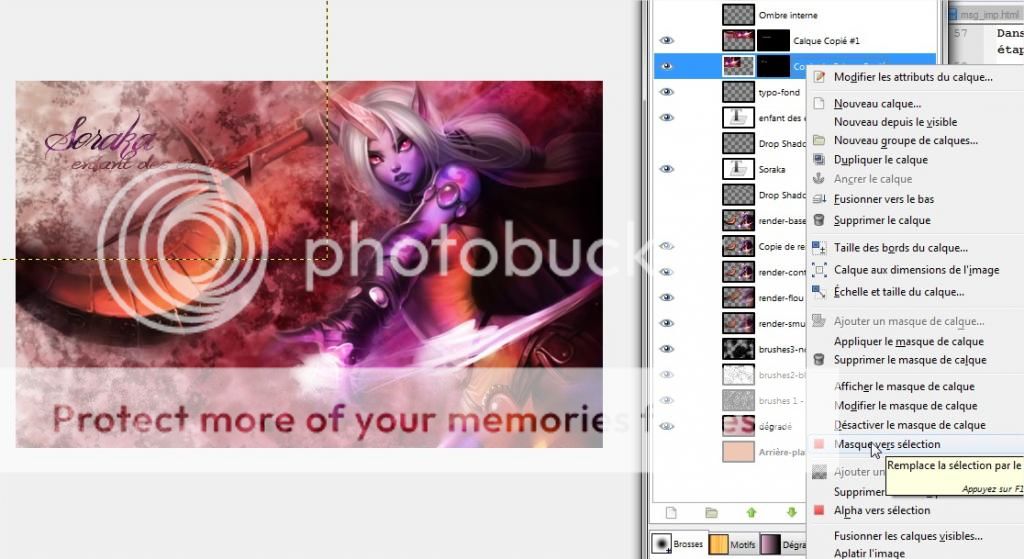
Task: Create a new layer from the panel's bottom bar
Action: pyautogui.click(x=671, y=513)
